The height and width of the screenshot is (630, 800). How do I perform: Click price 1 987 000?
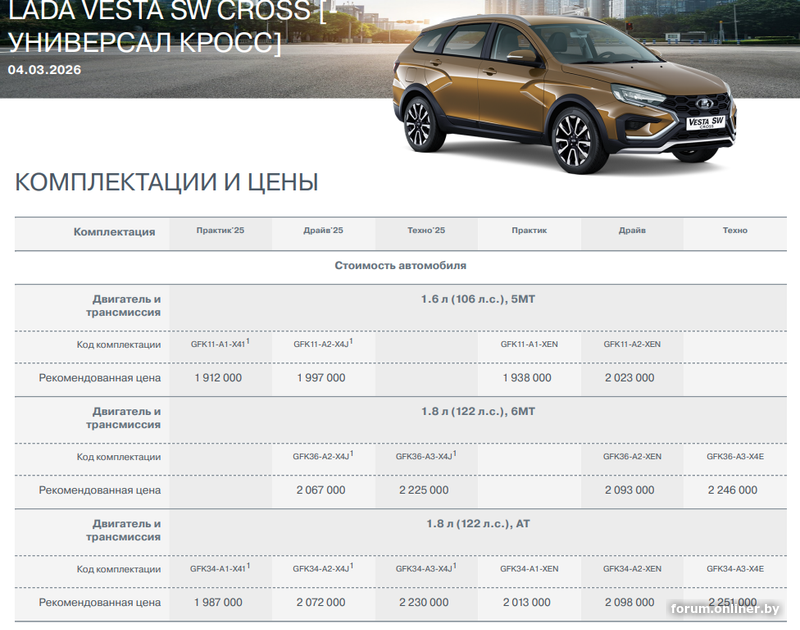218,602
